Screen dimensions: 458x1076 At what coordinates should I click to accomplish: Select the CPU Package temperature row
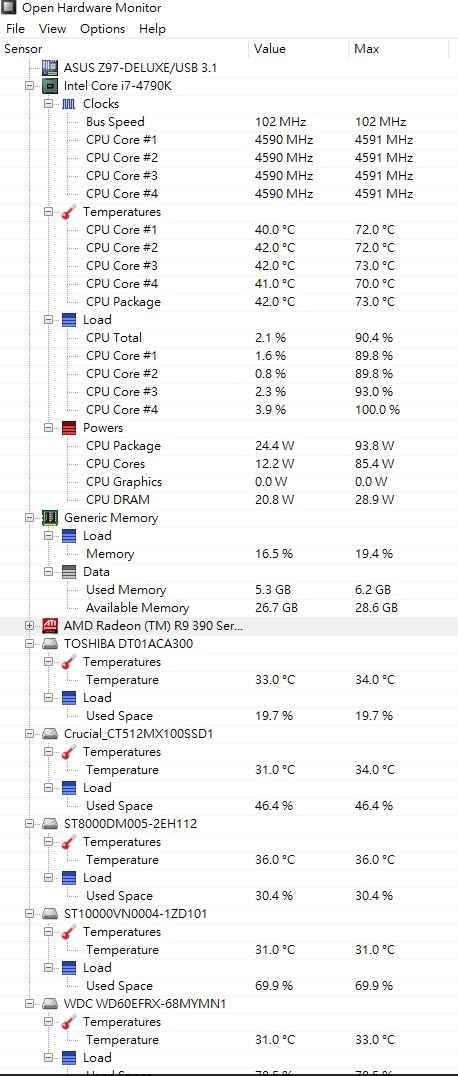point(229,301)
